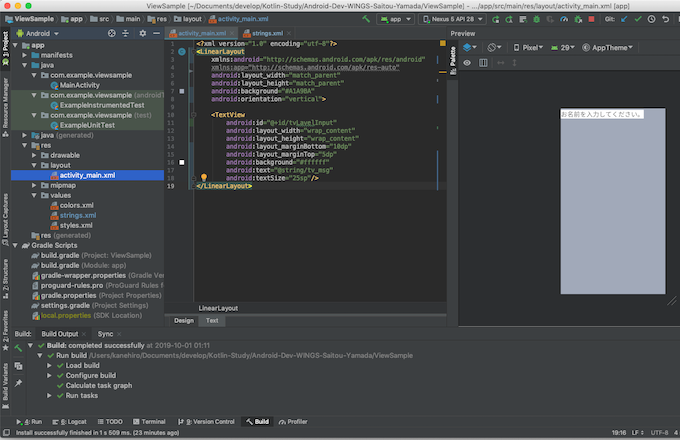Toggle the blueprint columns icon in Preview
The width and height of the screenshot is (680, 440).
[483, 63]
